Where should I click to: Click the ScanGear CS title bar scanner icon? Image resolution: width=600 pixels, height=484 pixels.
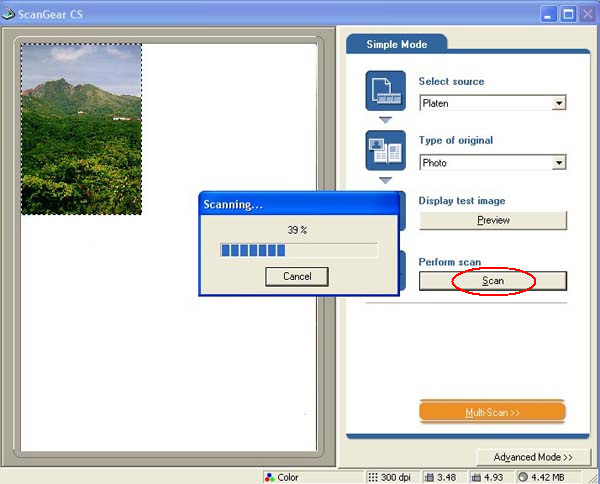8,14
